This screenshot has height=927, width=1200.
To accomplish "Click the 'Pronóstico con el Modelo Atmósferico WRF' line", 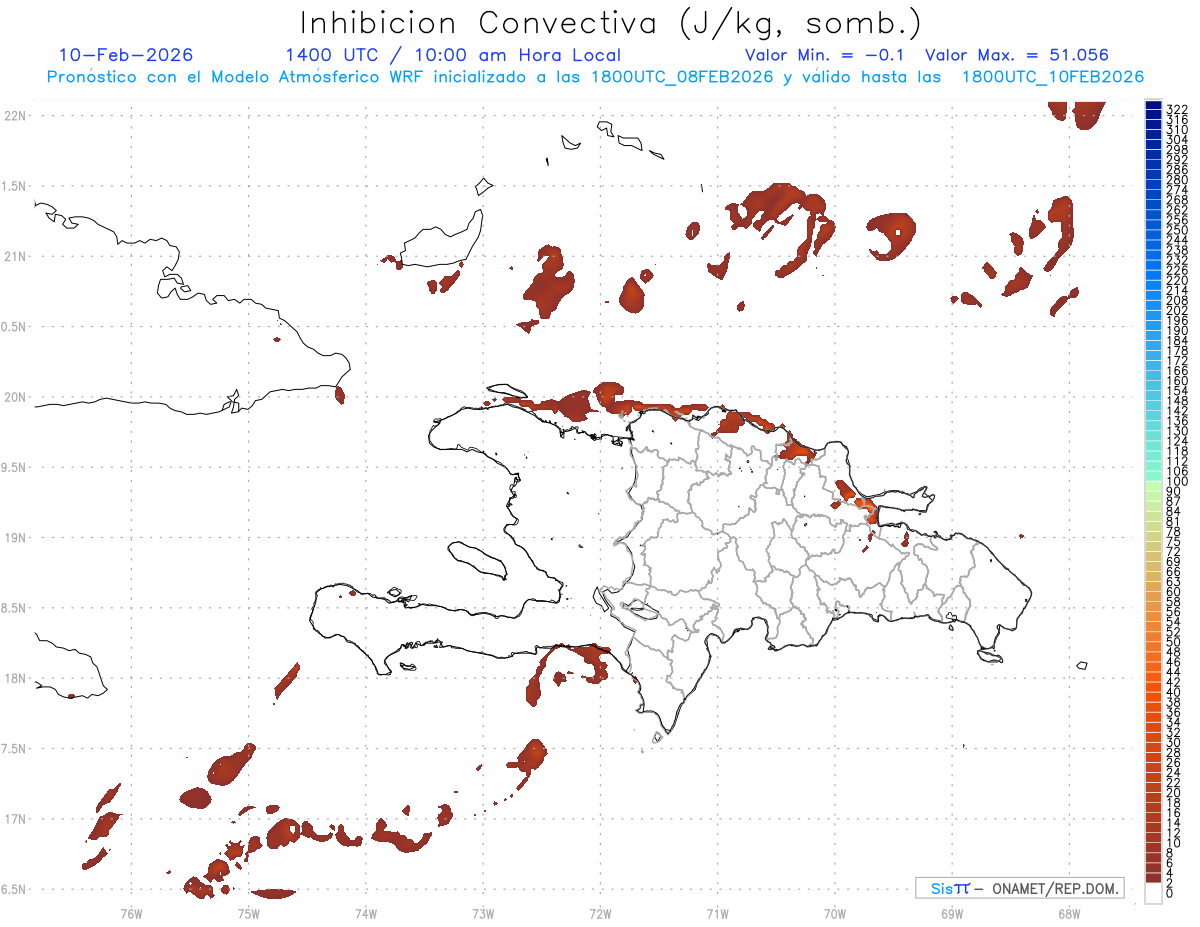I will tap(236, 76).
